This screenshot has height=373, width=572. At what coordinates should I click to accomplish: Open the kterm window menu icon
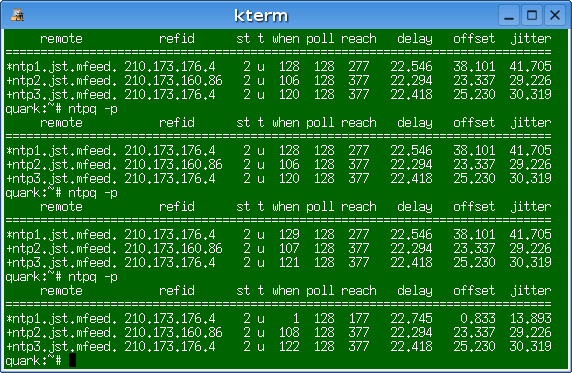[17, 15]
